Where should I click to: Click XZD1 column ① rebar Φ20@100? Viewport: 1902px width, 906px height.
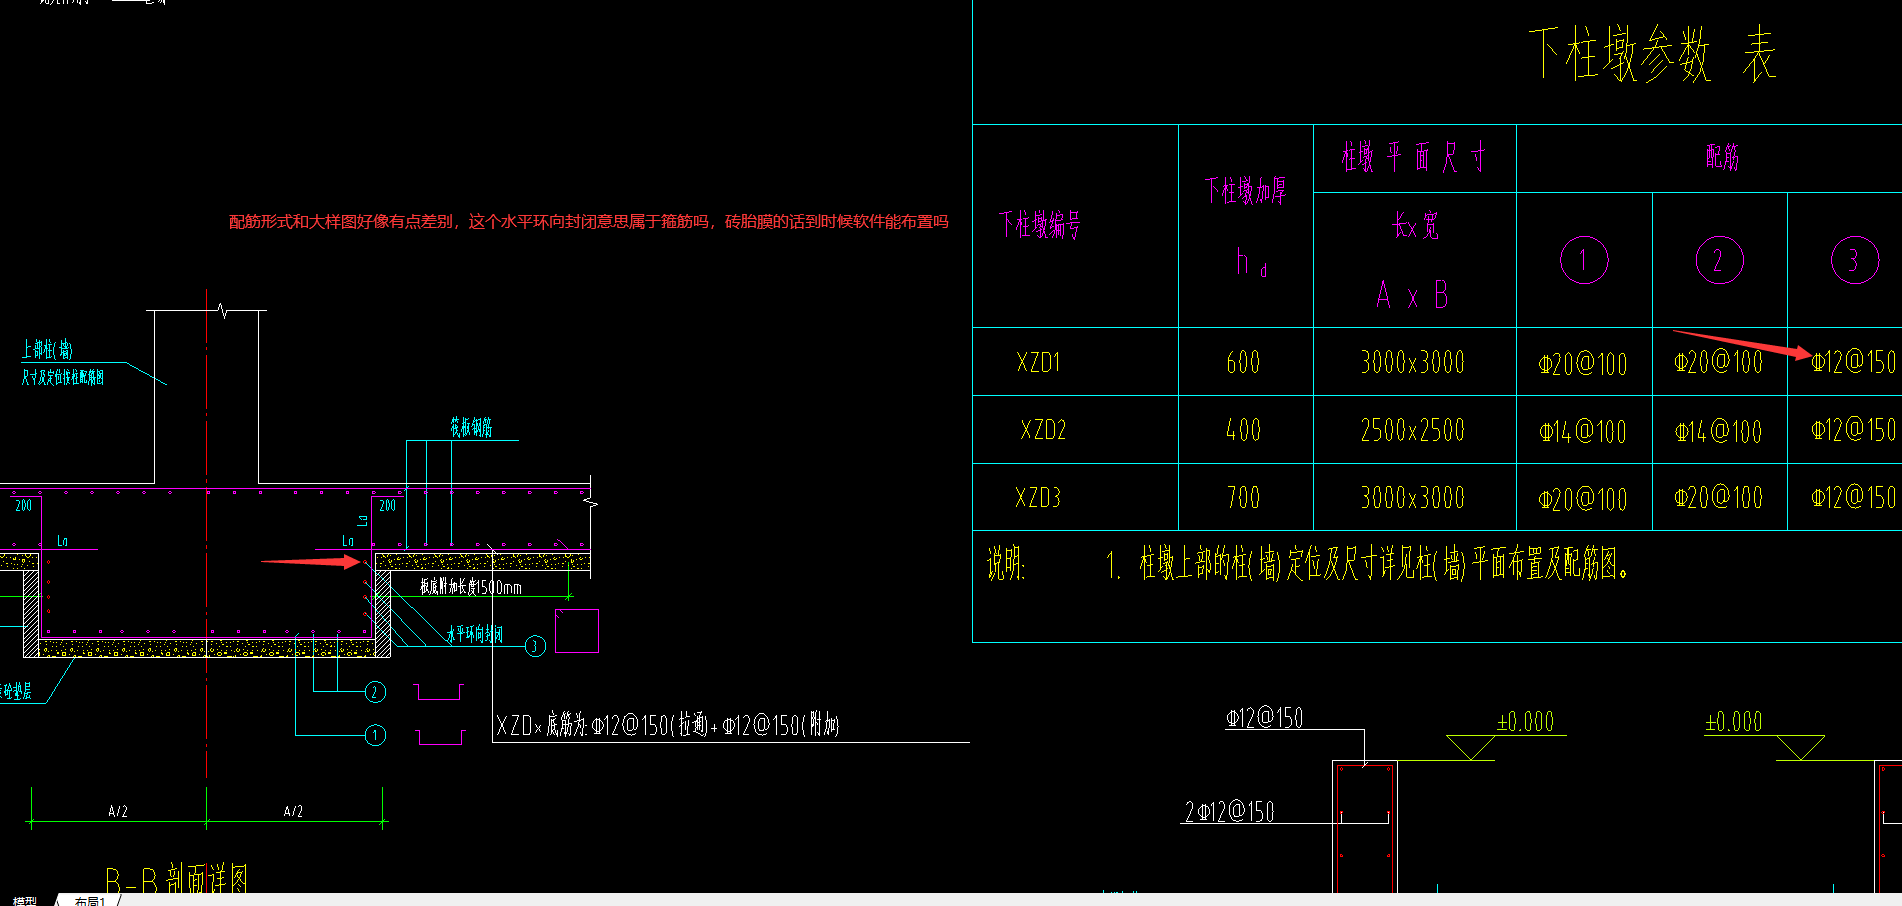(1583, 364)
